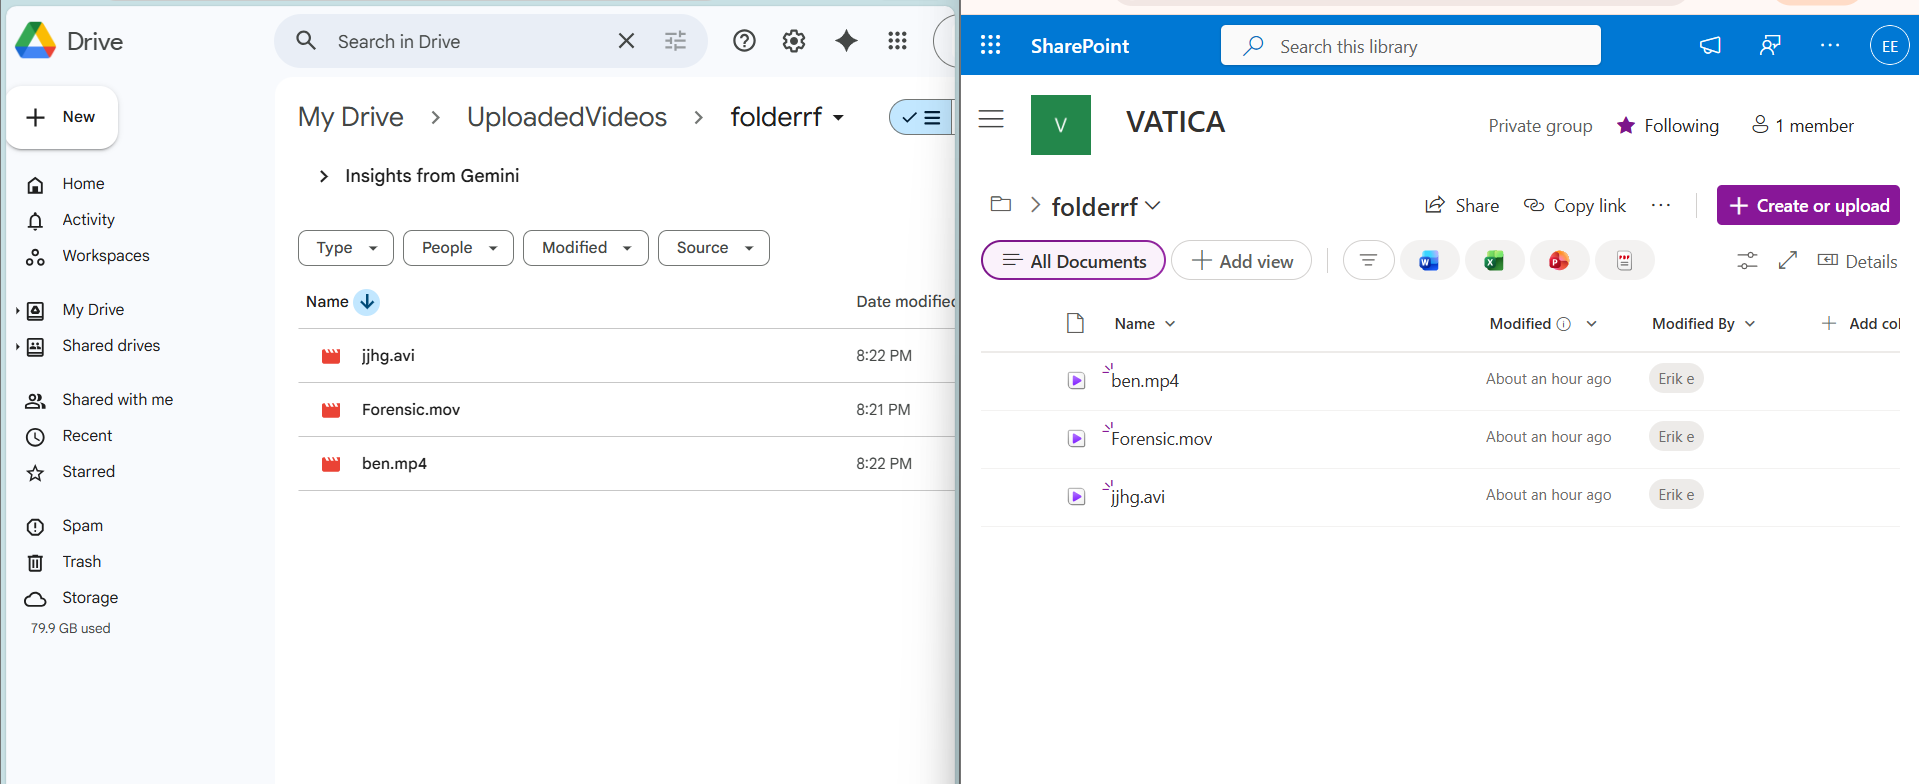Click the play icon beside ben.mp4 in SharePoint
Screen dimensions: 1919x784
point(1076,381)
